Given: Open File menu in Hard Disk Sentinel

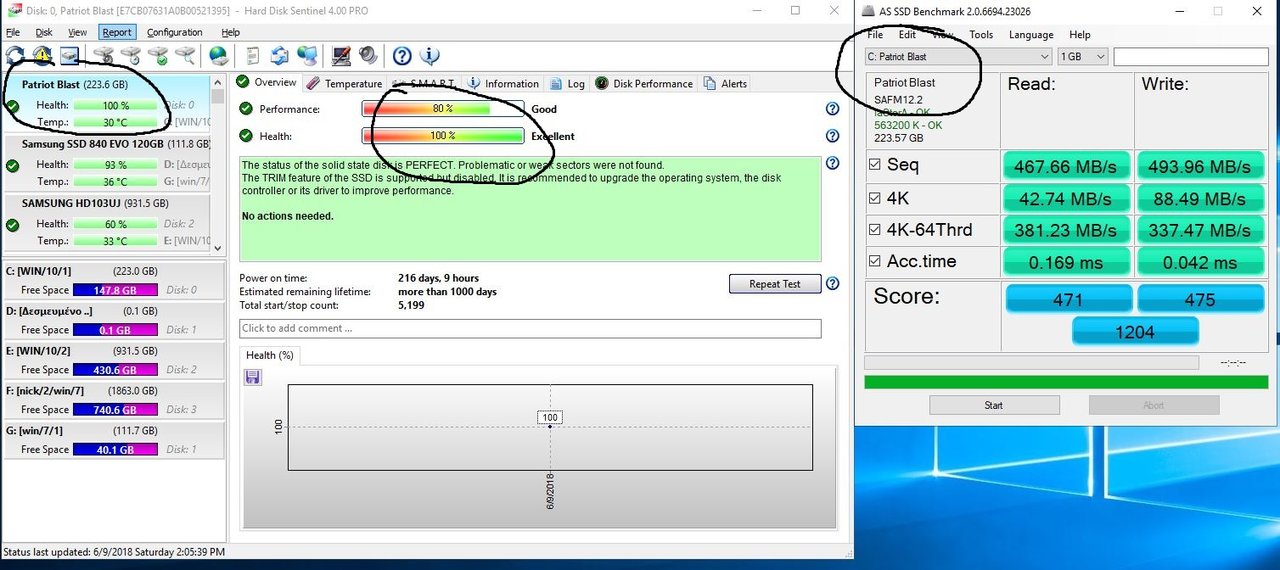Looking at the screenshot, I should point(12,32).
